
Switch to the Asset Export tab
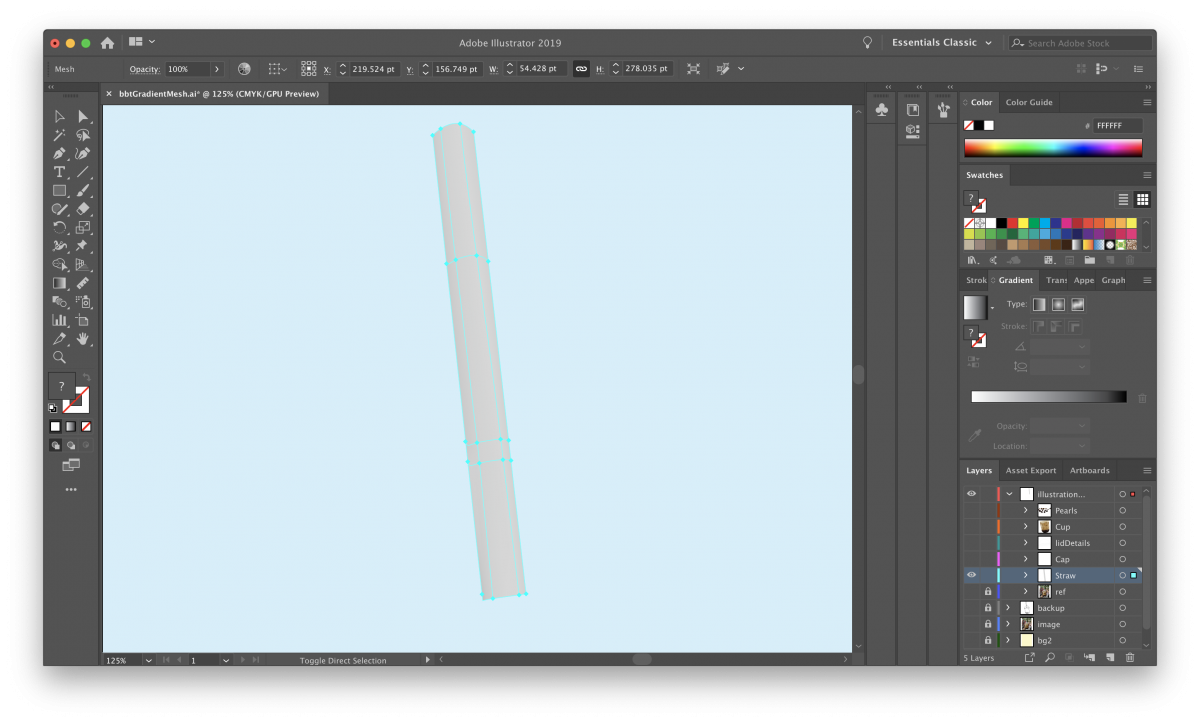click(x=1030, y=470)
